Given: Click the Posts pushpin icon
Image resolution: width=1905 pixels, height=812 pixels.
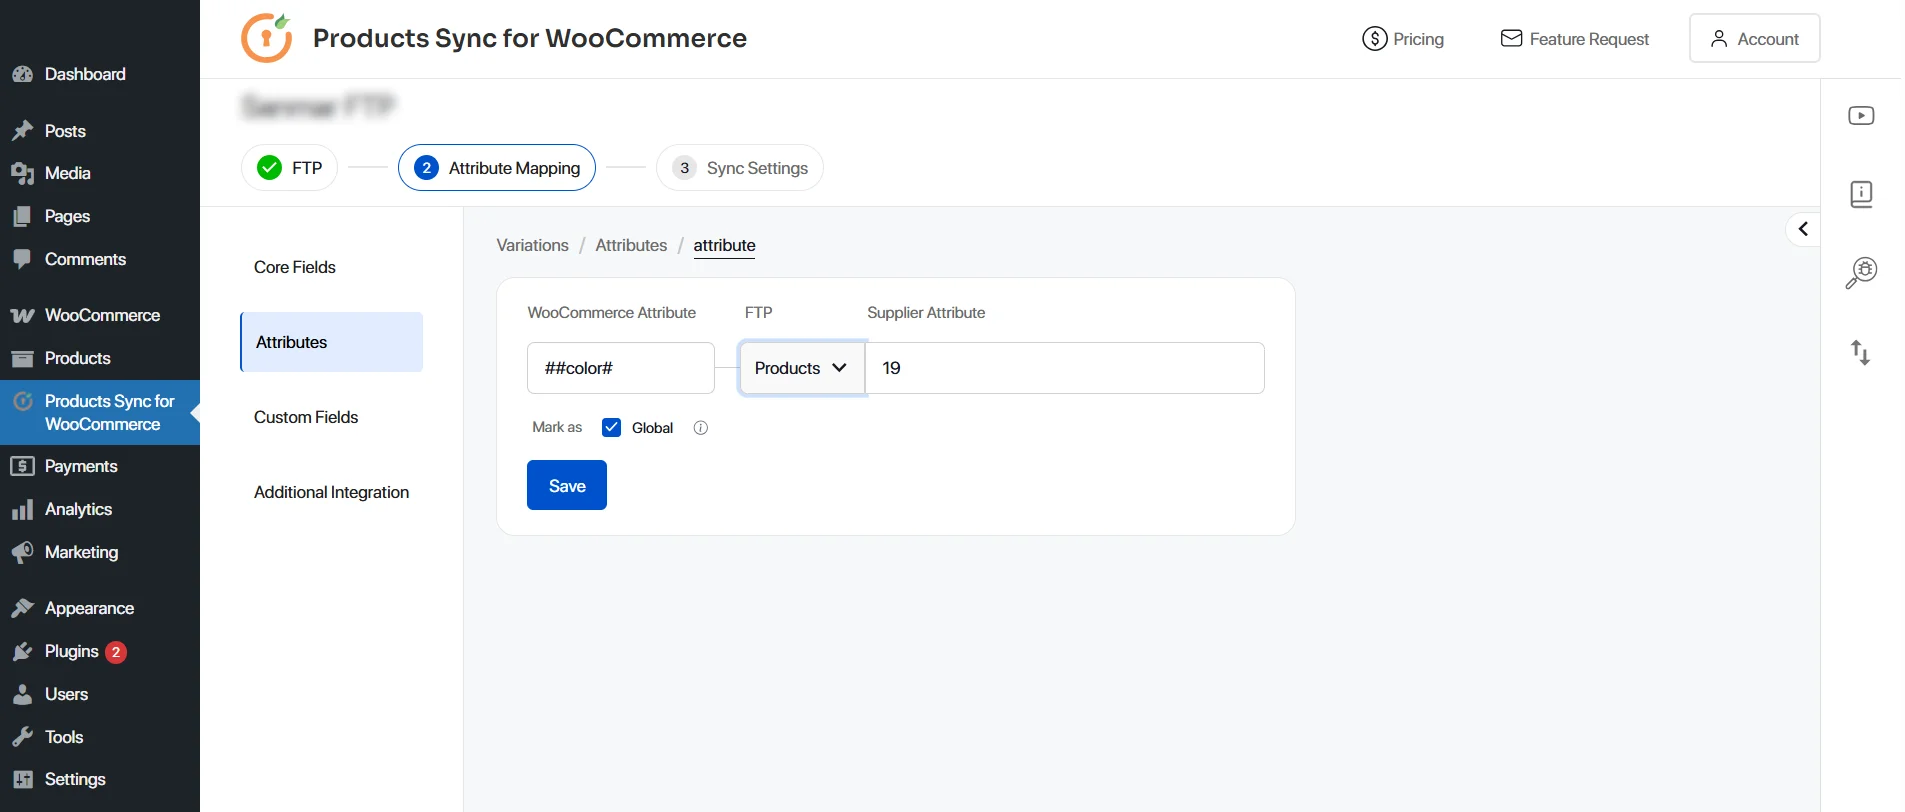Looking at the screenshot, I should (x=22, y=131).
